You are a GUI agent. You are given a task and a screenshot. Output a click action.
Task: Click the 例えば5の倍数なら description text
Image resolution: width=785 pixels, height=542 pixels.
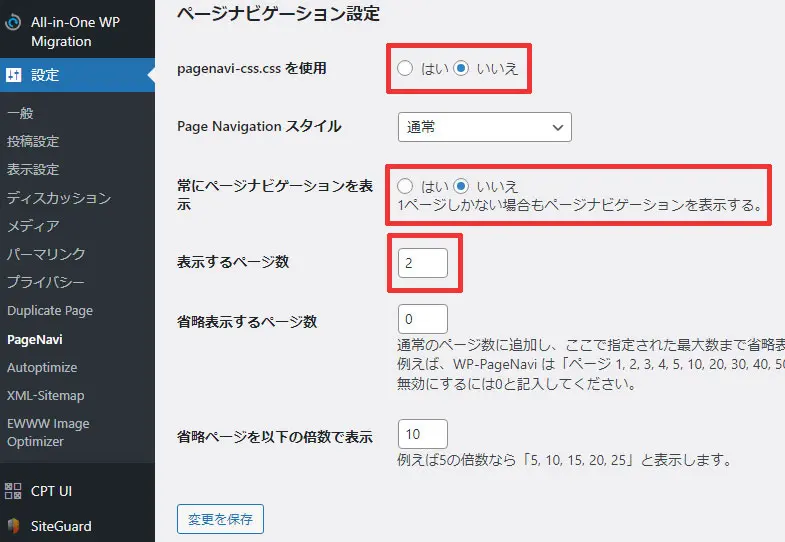[565, 459]
